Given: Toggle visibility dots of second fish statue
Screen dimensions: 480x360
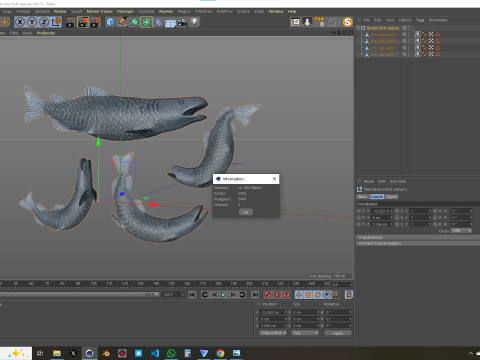Looking at the screenshot, I should 409,41.
